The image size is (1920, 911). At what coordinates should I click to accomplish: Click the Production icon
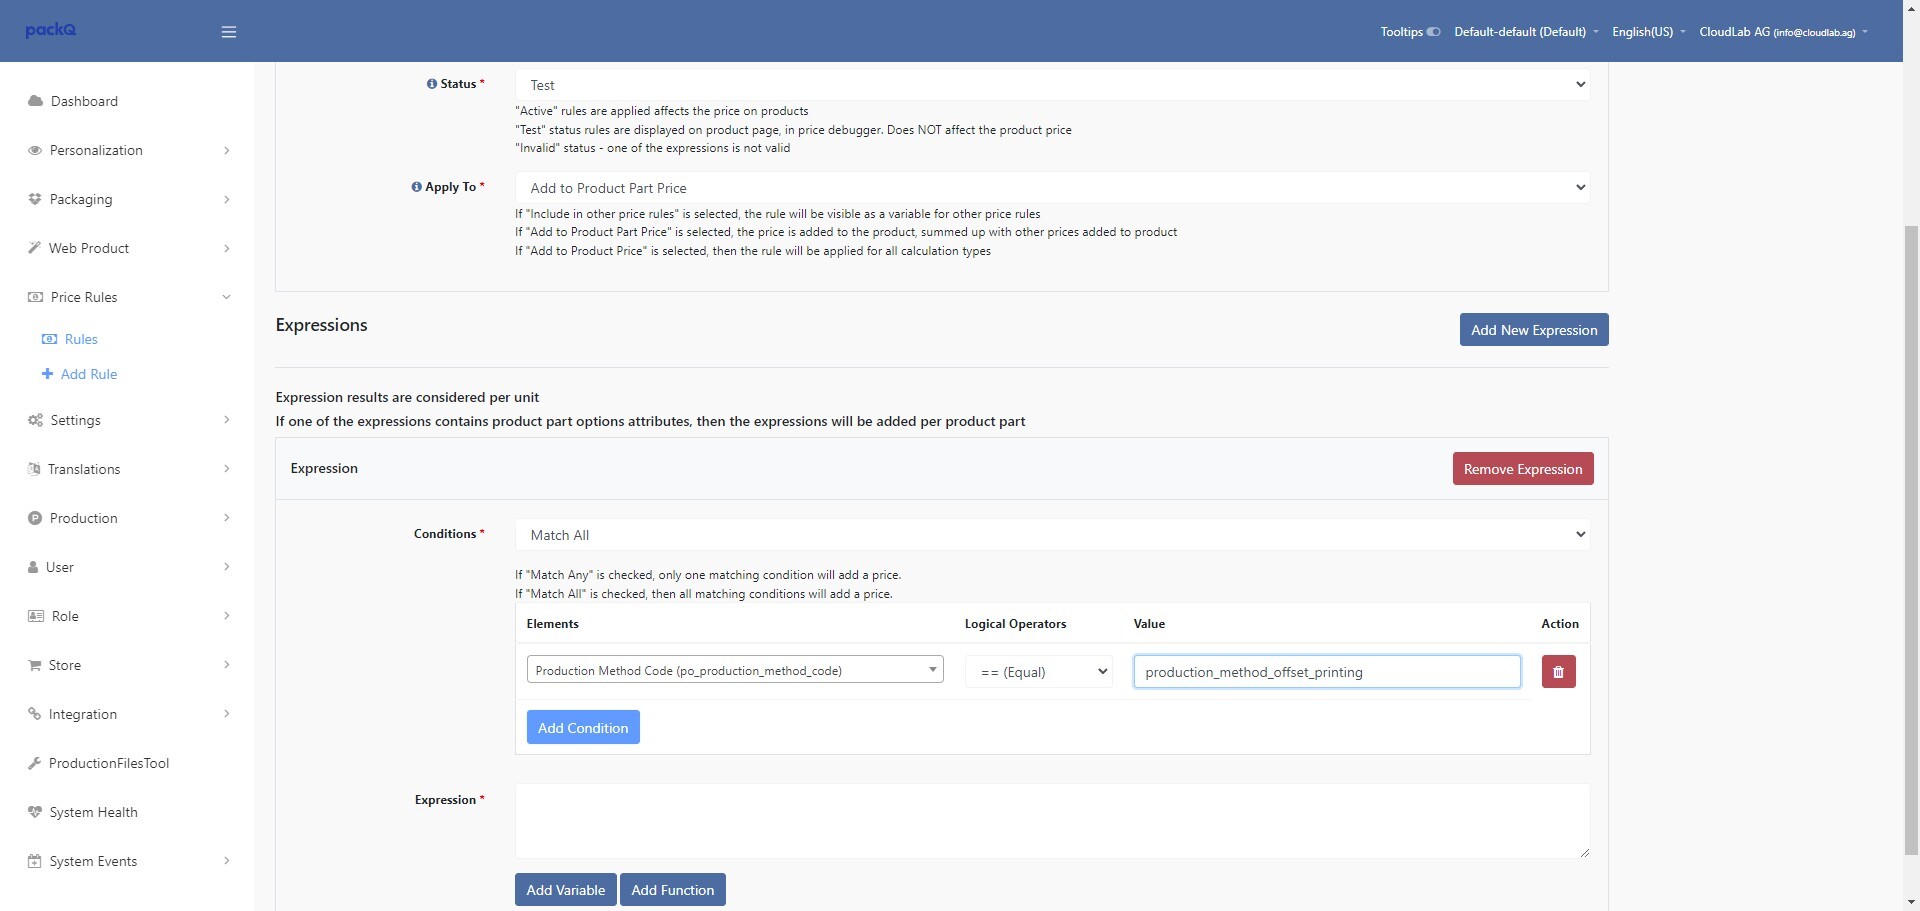pos(35,518)
